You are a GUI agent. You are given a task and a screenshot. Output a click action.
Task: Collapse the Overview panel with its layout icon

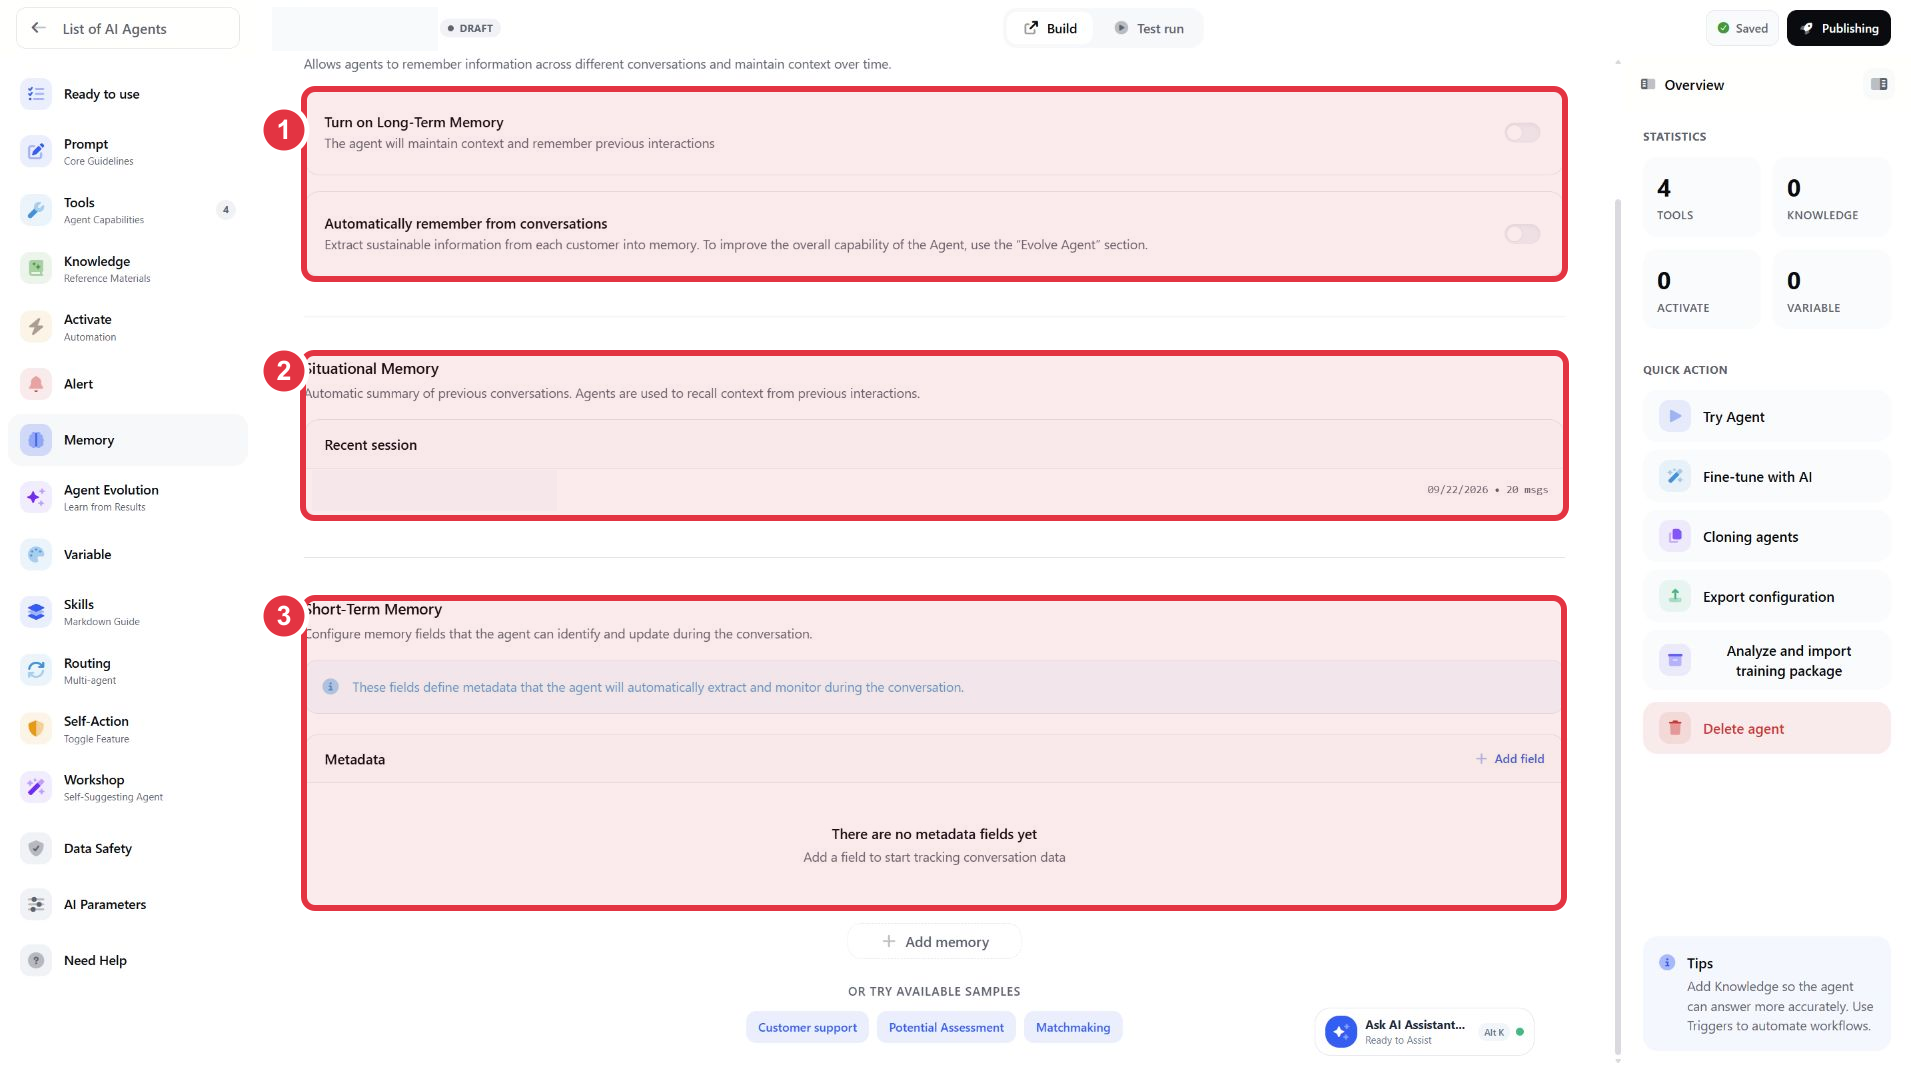click(x=1879, y=85)
